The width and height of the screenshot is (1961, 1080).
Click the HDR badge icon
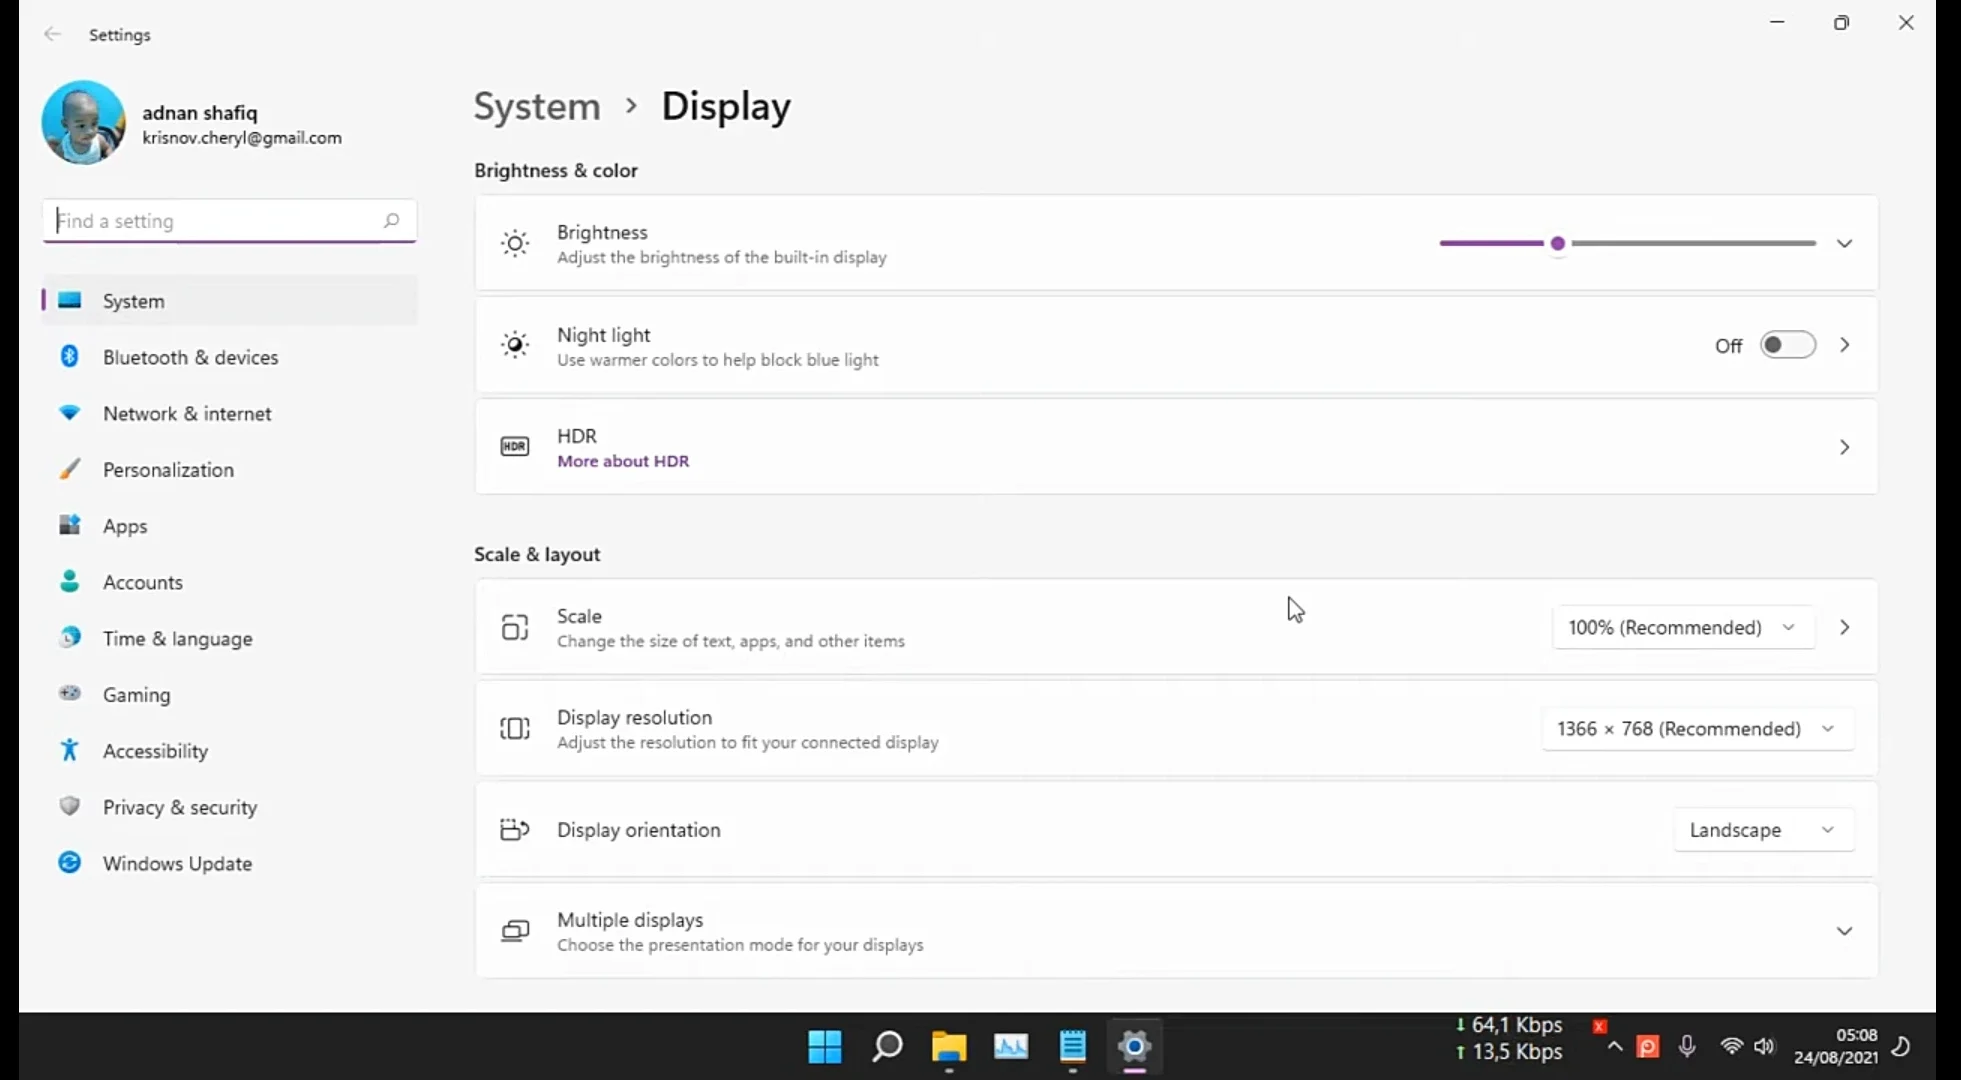(x=515, y=446)
